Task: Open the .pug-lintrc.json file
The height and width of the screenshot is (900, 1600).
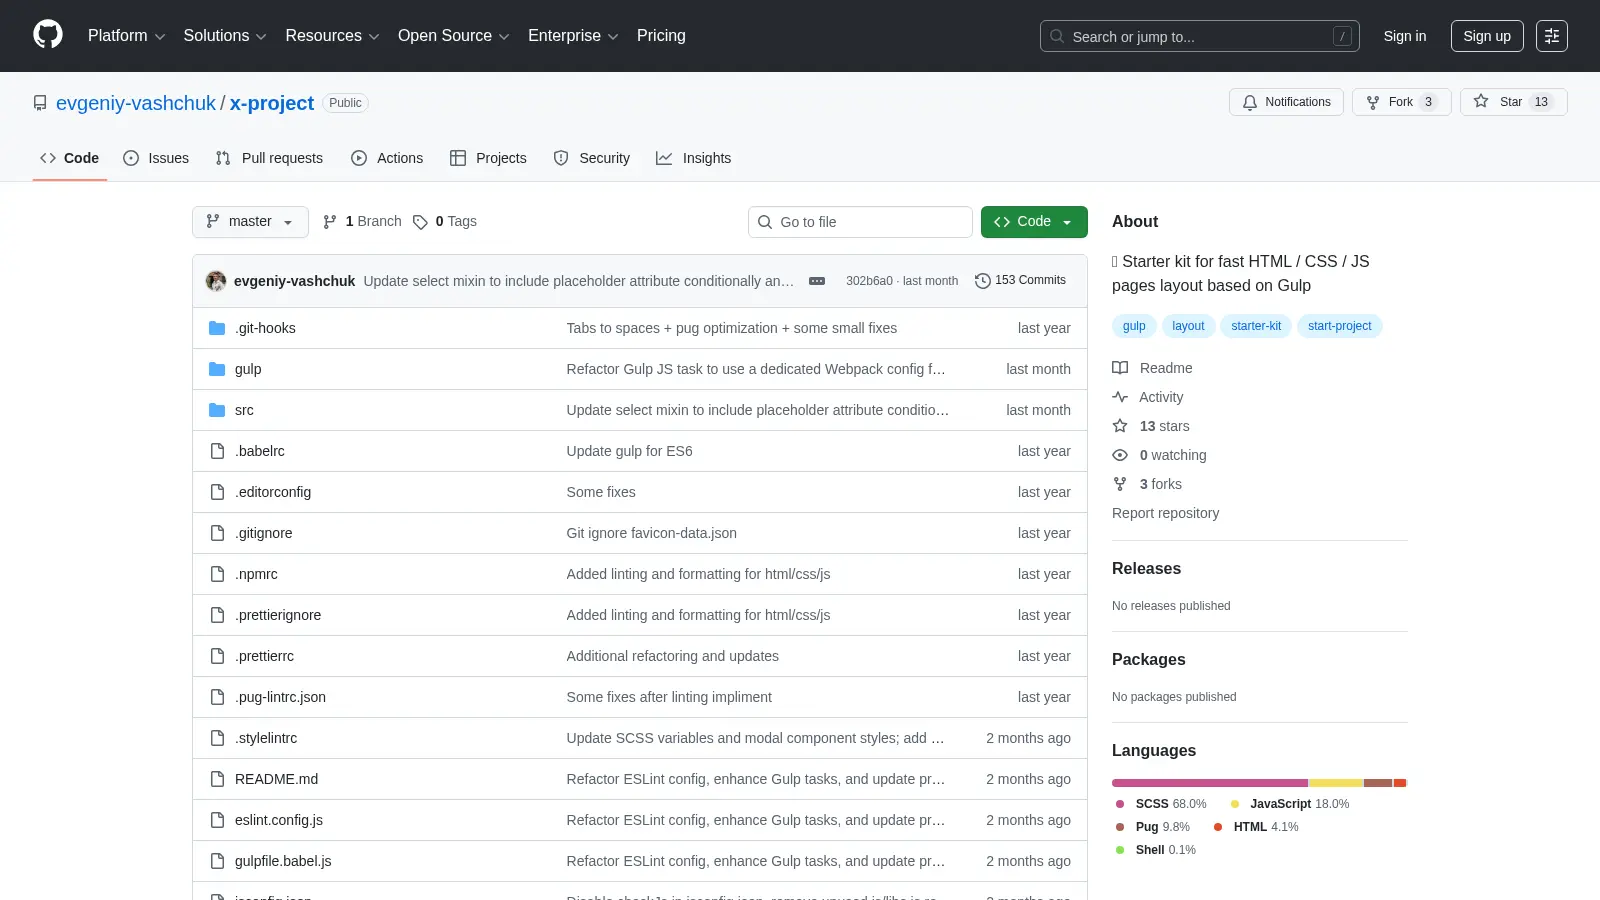Action: tap(280, 697)
